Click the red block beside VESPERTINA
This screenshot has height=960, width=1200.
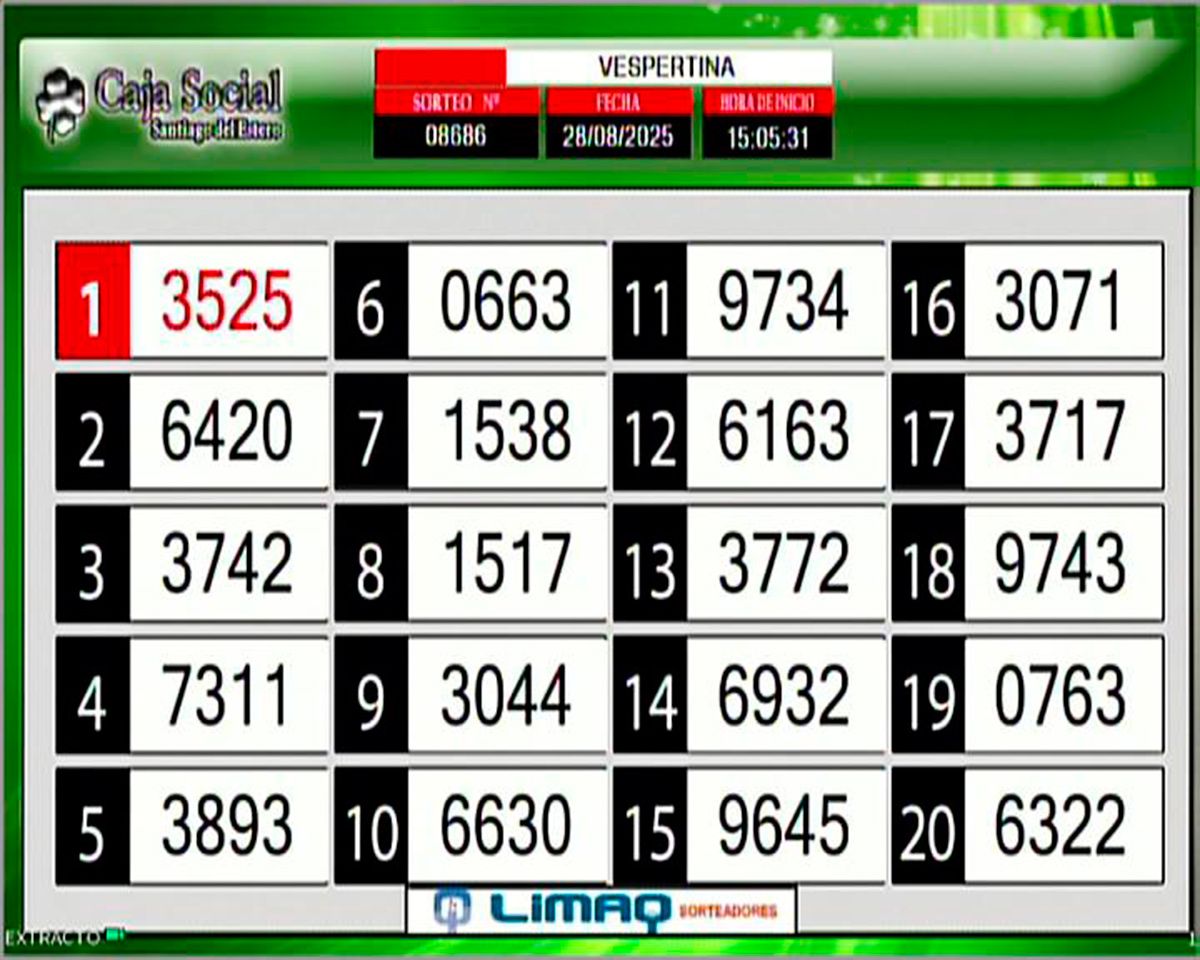click(440, 67)
